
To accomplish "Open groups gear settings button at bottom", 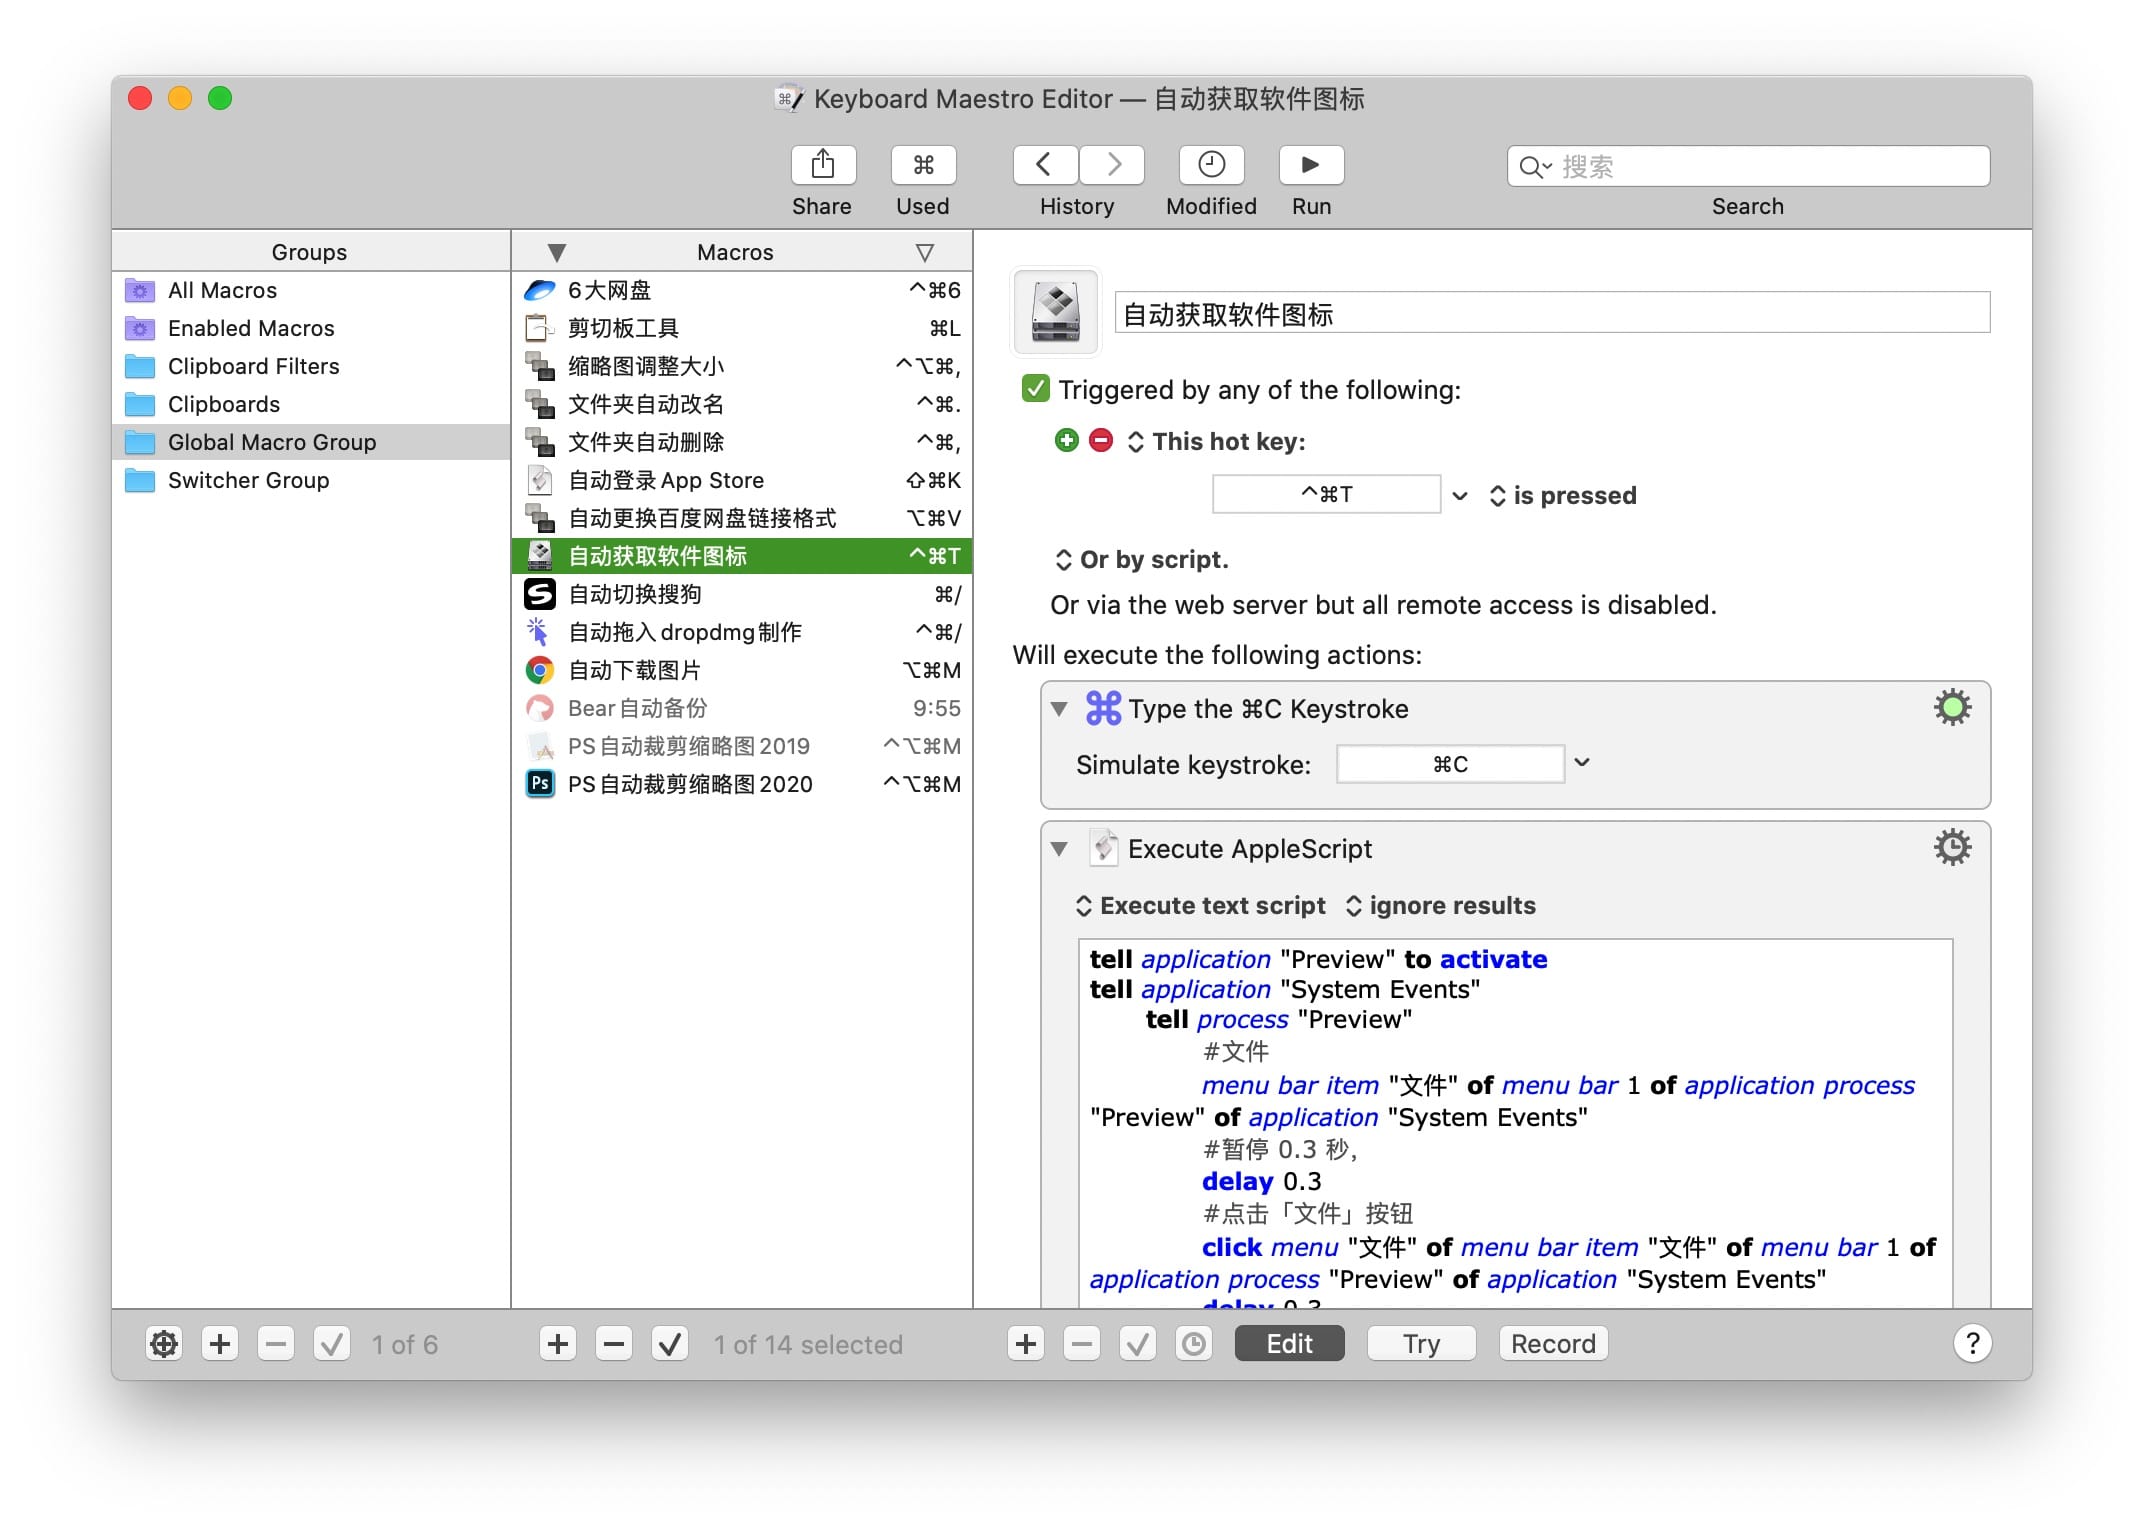I will click(164, 1344).
